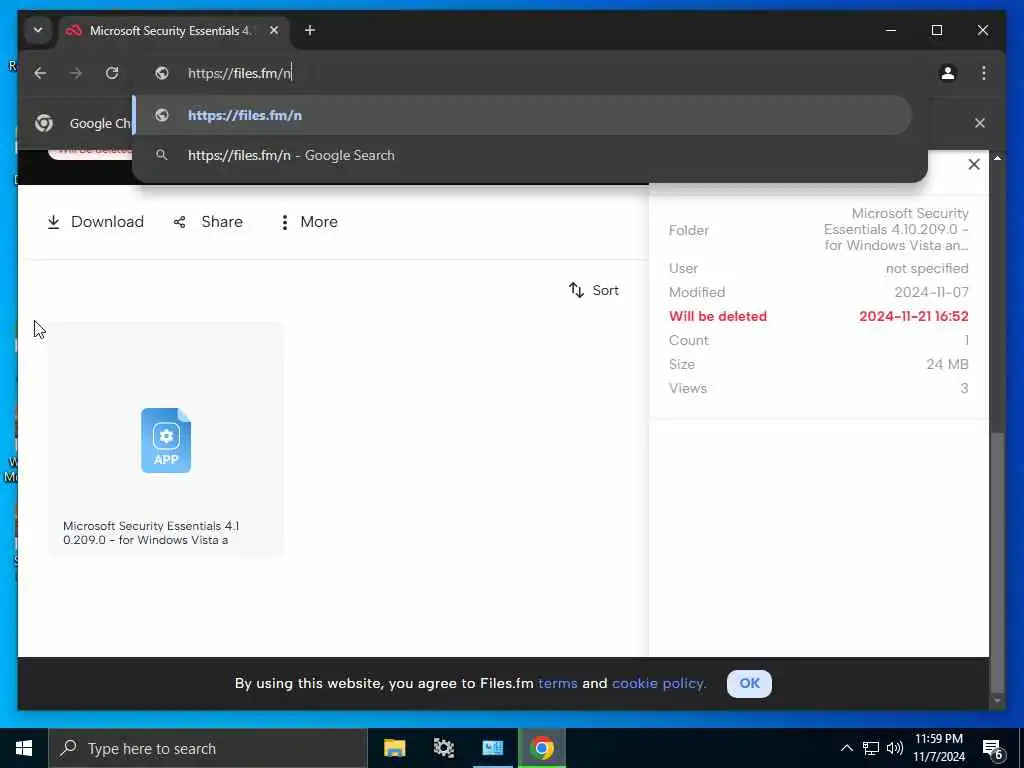Close the Microsoft Security Essentials tab
Viewport: 1024px width, 768px height.
274,30
